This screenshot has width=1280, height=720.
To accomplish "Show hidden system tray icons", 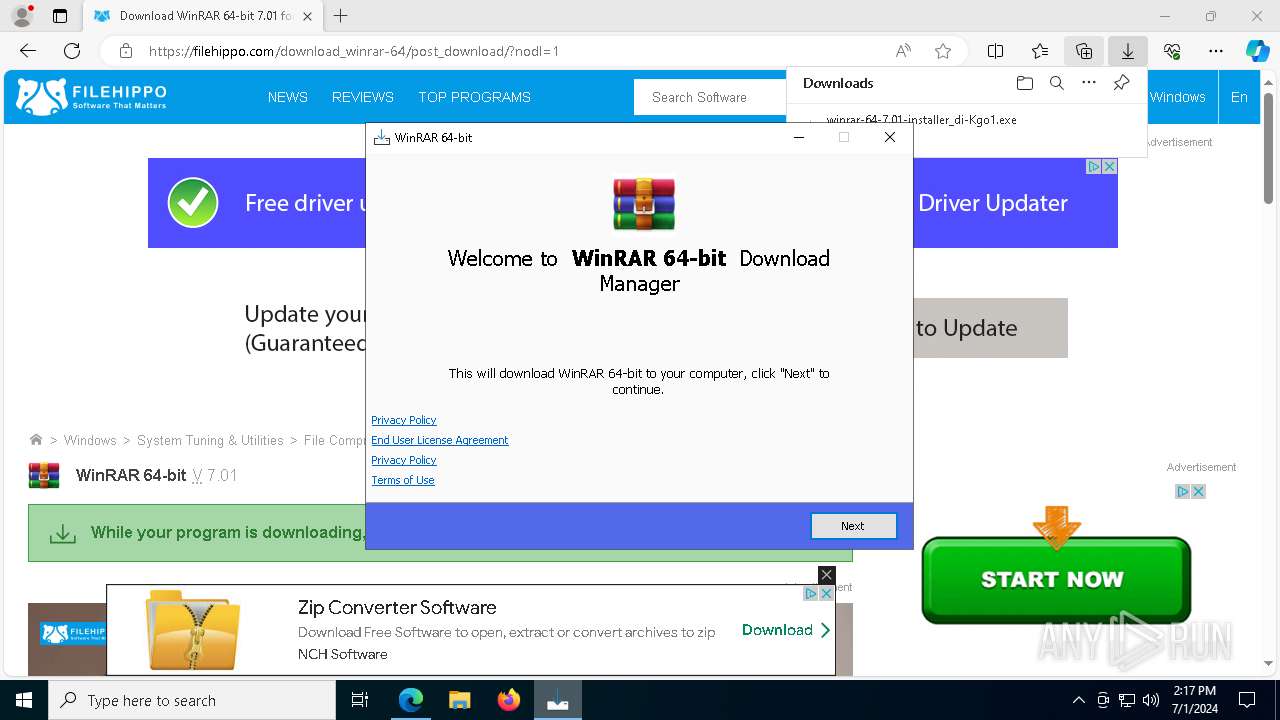I will click(x=1078, y=701).
